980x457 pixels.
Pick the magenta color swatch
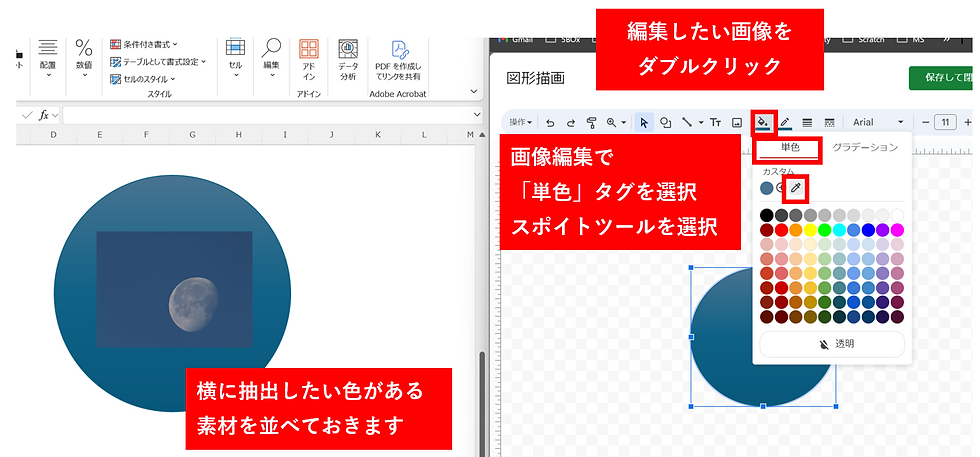898,230
